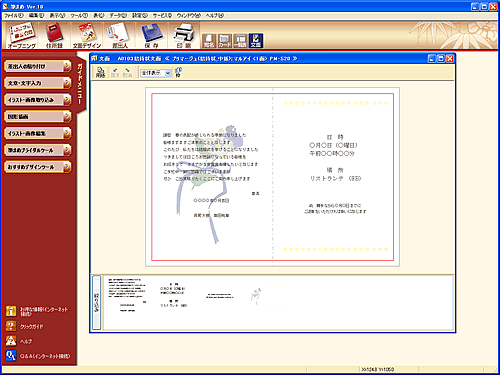Select the ○○○○年○月吉日 date line
Screen dimensions: 500x375
click(211, 200)
